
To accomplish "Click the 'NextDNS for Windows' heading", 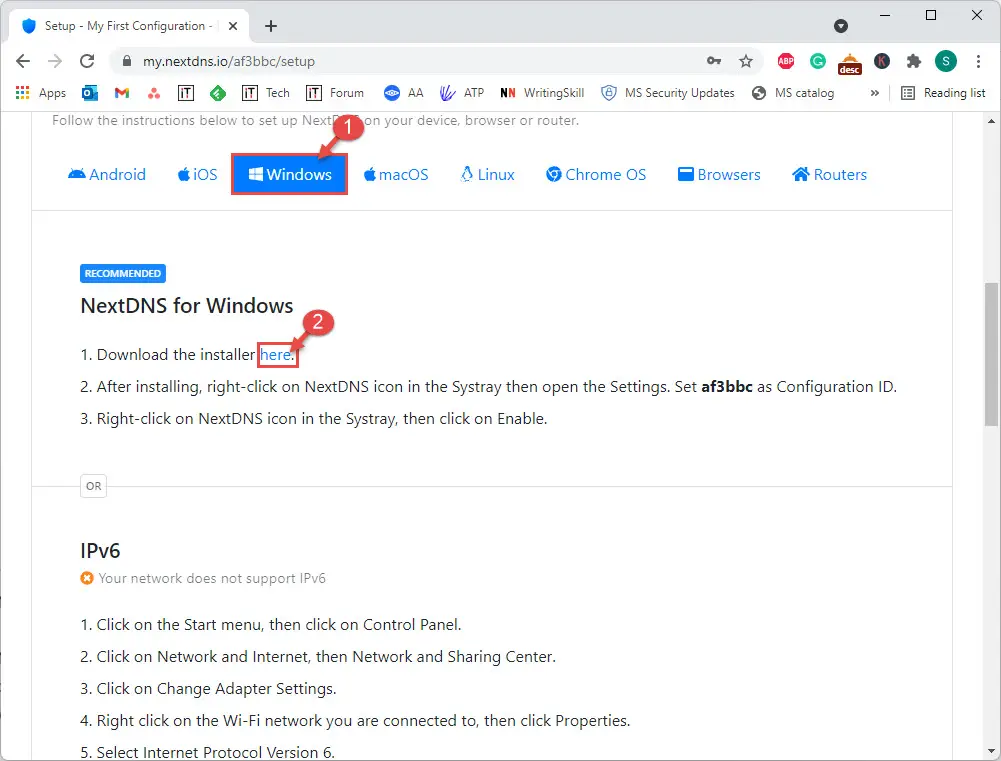I will click(x=186, y=306).
